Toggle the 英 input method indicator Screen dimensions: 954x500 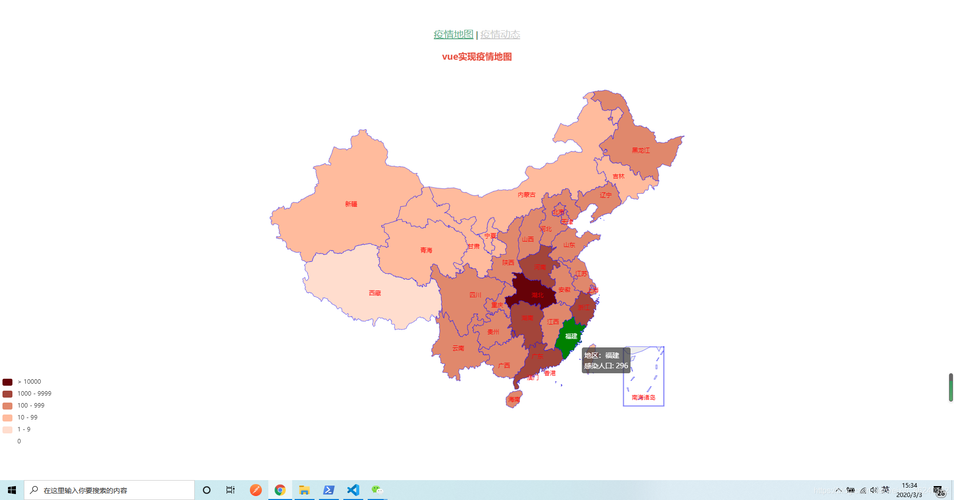[886, 490]
